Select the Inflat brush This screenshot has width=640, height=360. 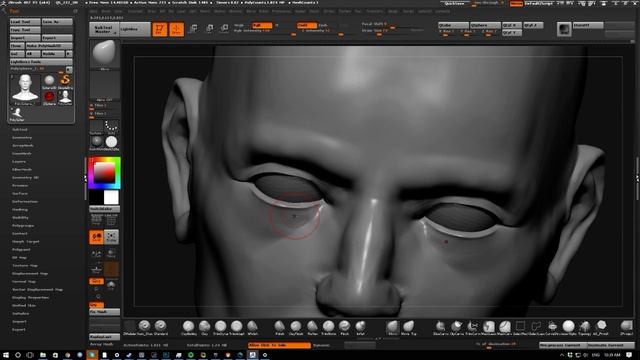360,327
